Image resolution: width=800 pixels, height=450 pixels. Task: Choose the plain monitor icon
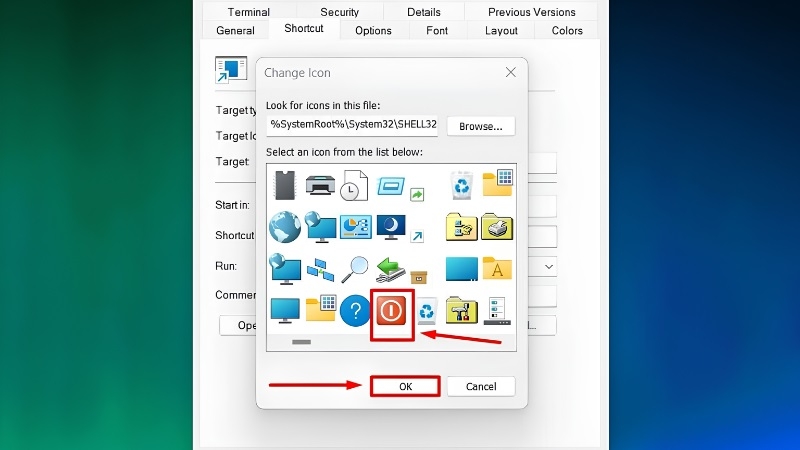tap(285, 310)
